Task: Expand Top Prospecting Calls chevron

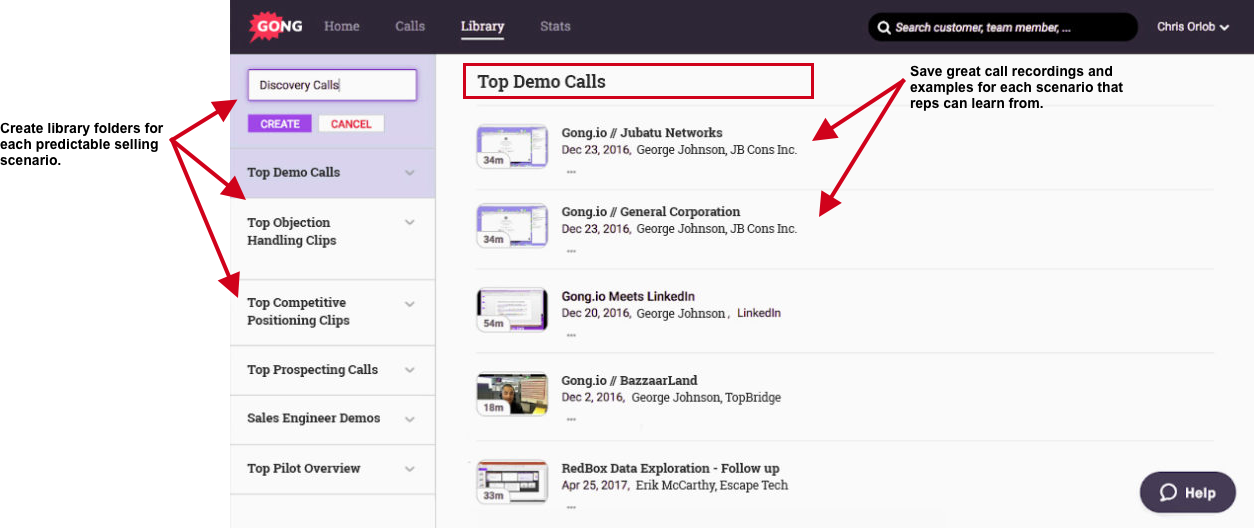Action: tap(409, 370)
